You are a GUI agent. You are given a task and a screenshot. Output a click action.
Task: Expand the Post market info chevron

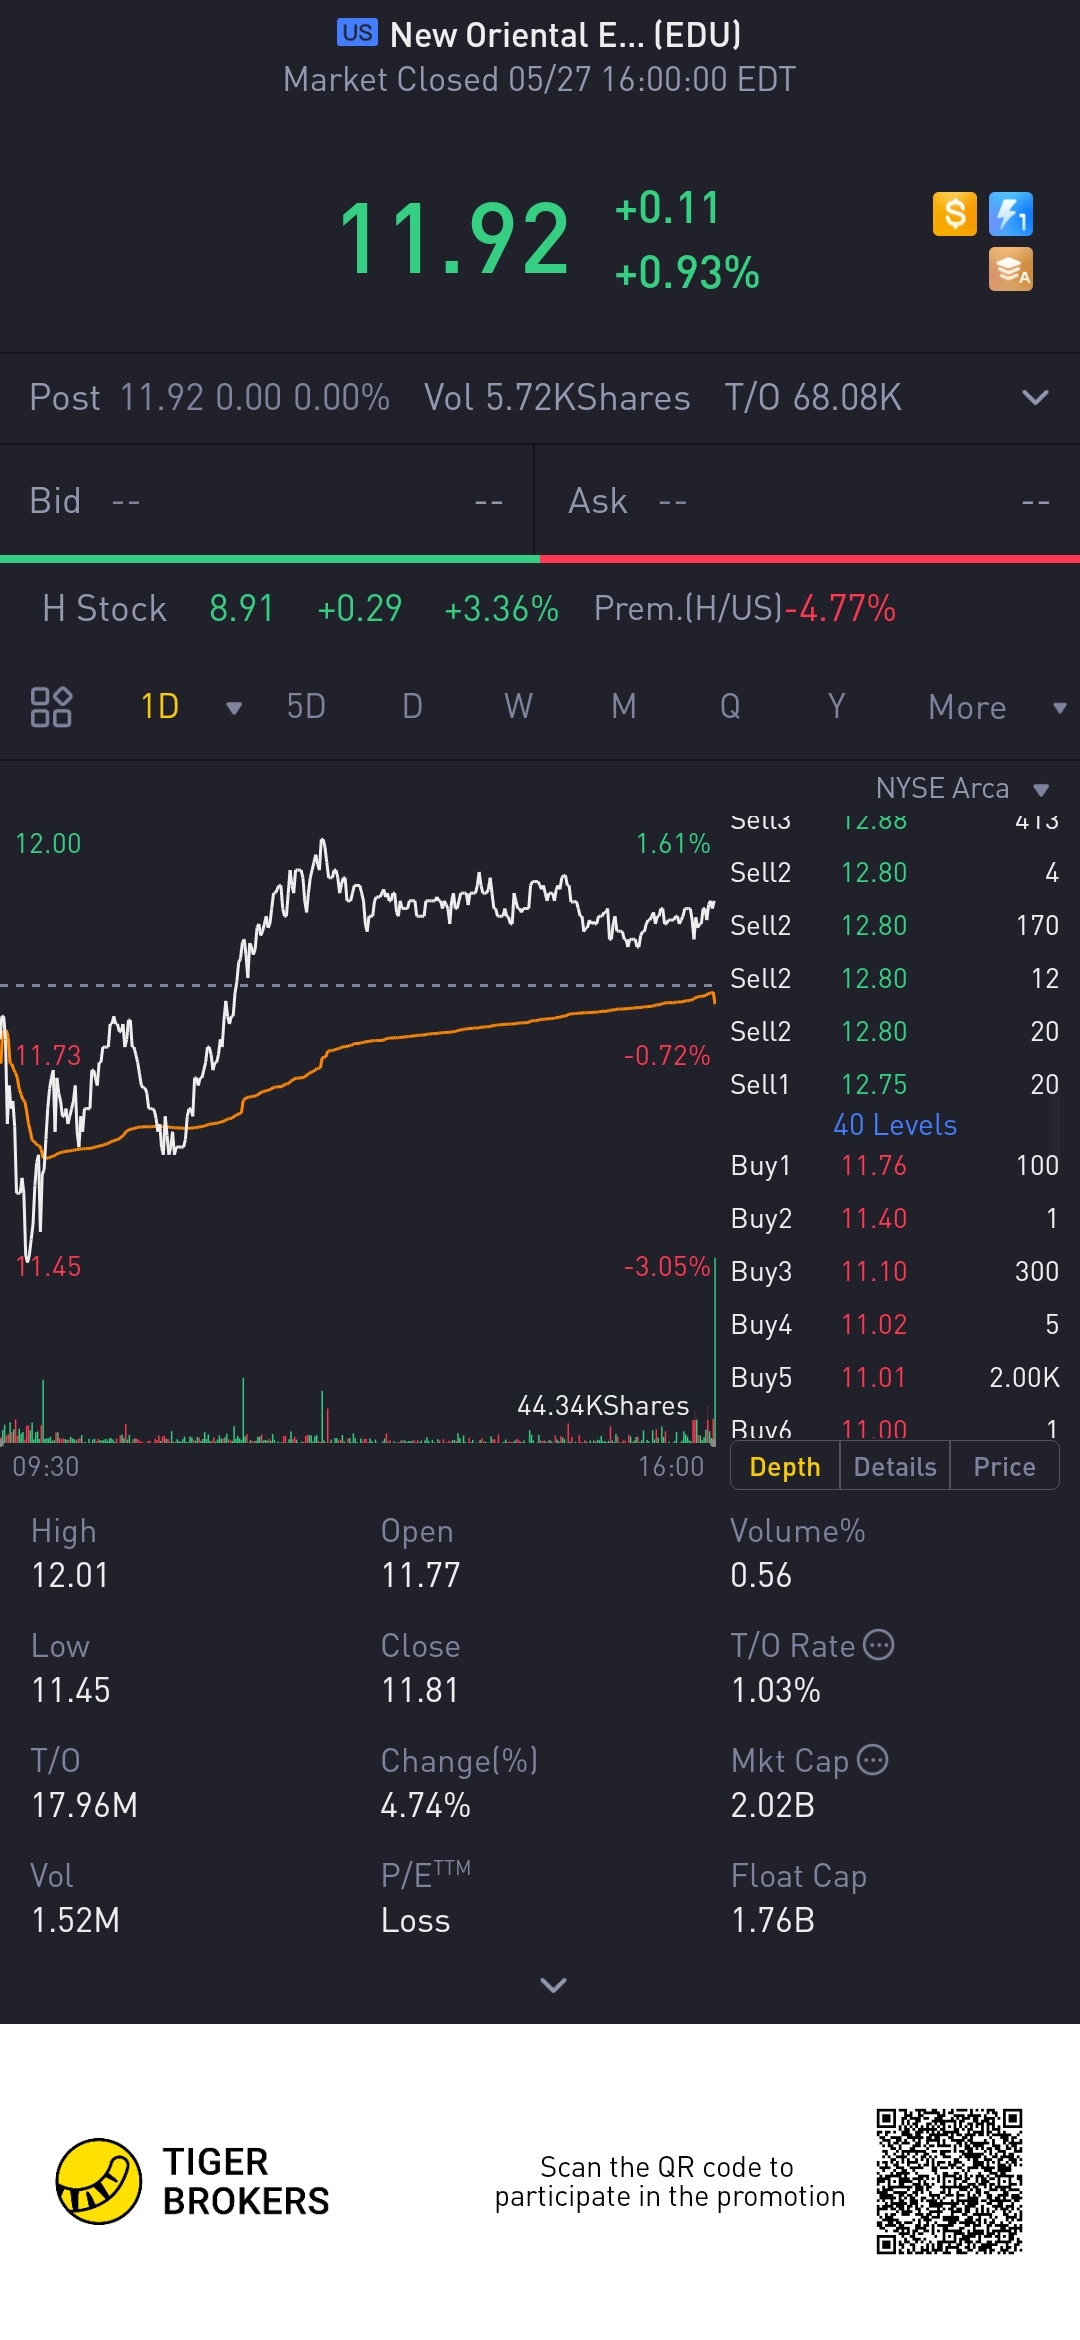click(x=1035, y=398)
